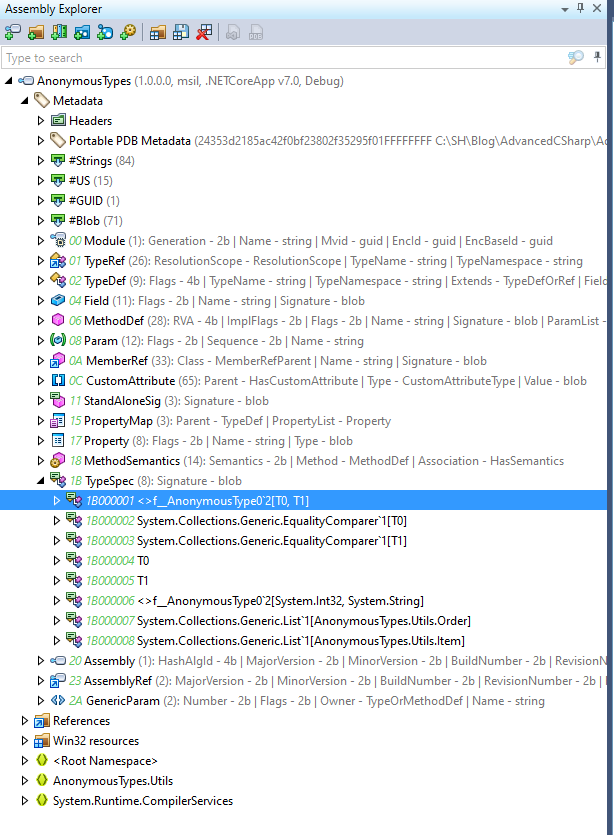Click the NuGet packages cache folder icon

point(81,32)
